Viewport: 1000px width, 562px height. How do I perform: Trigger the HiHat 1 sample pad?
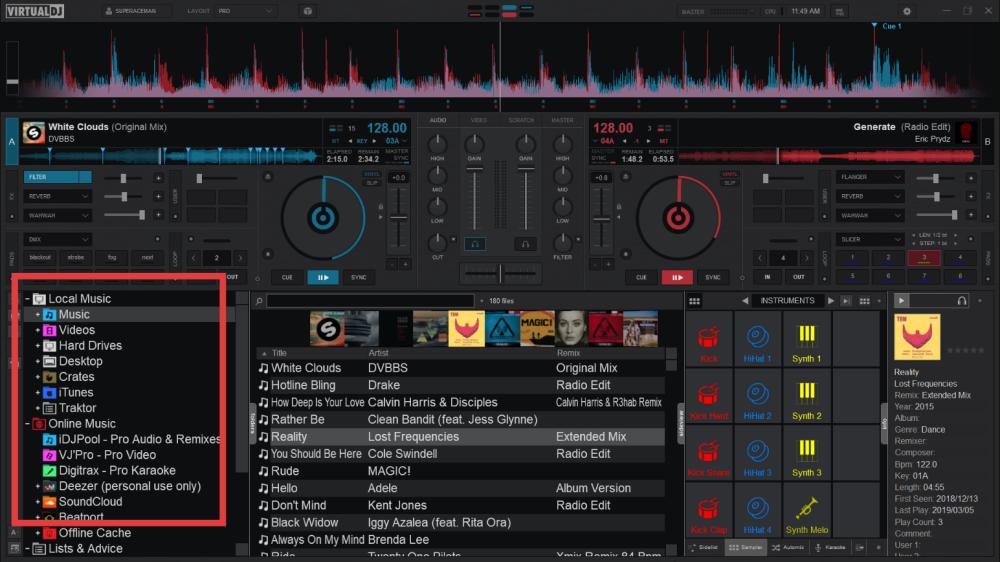pyautogui.click(x=757, y=340)
